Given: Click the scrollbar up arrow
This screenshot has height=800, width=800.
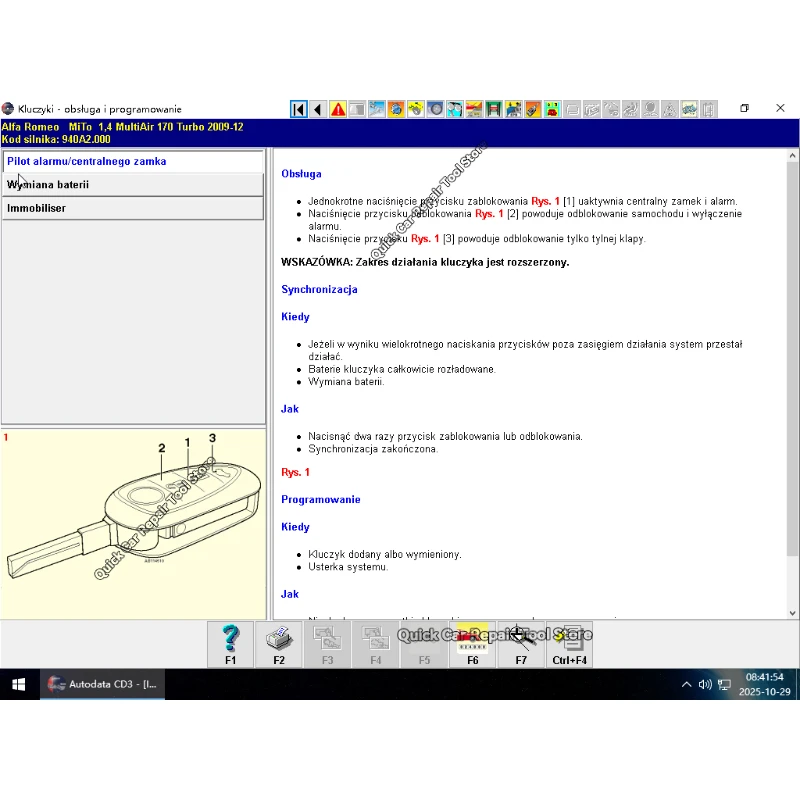Looking at the screenshot, I should [792, 156].
